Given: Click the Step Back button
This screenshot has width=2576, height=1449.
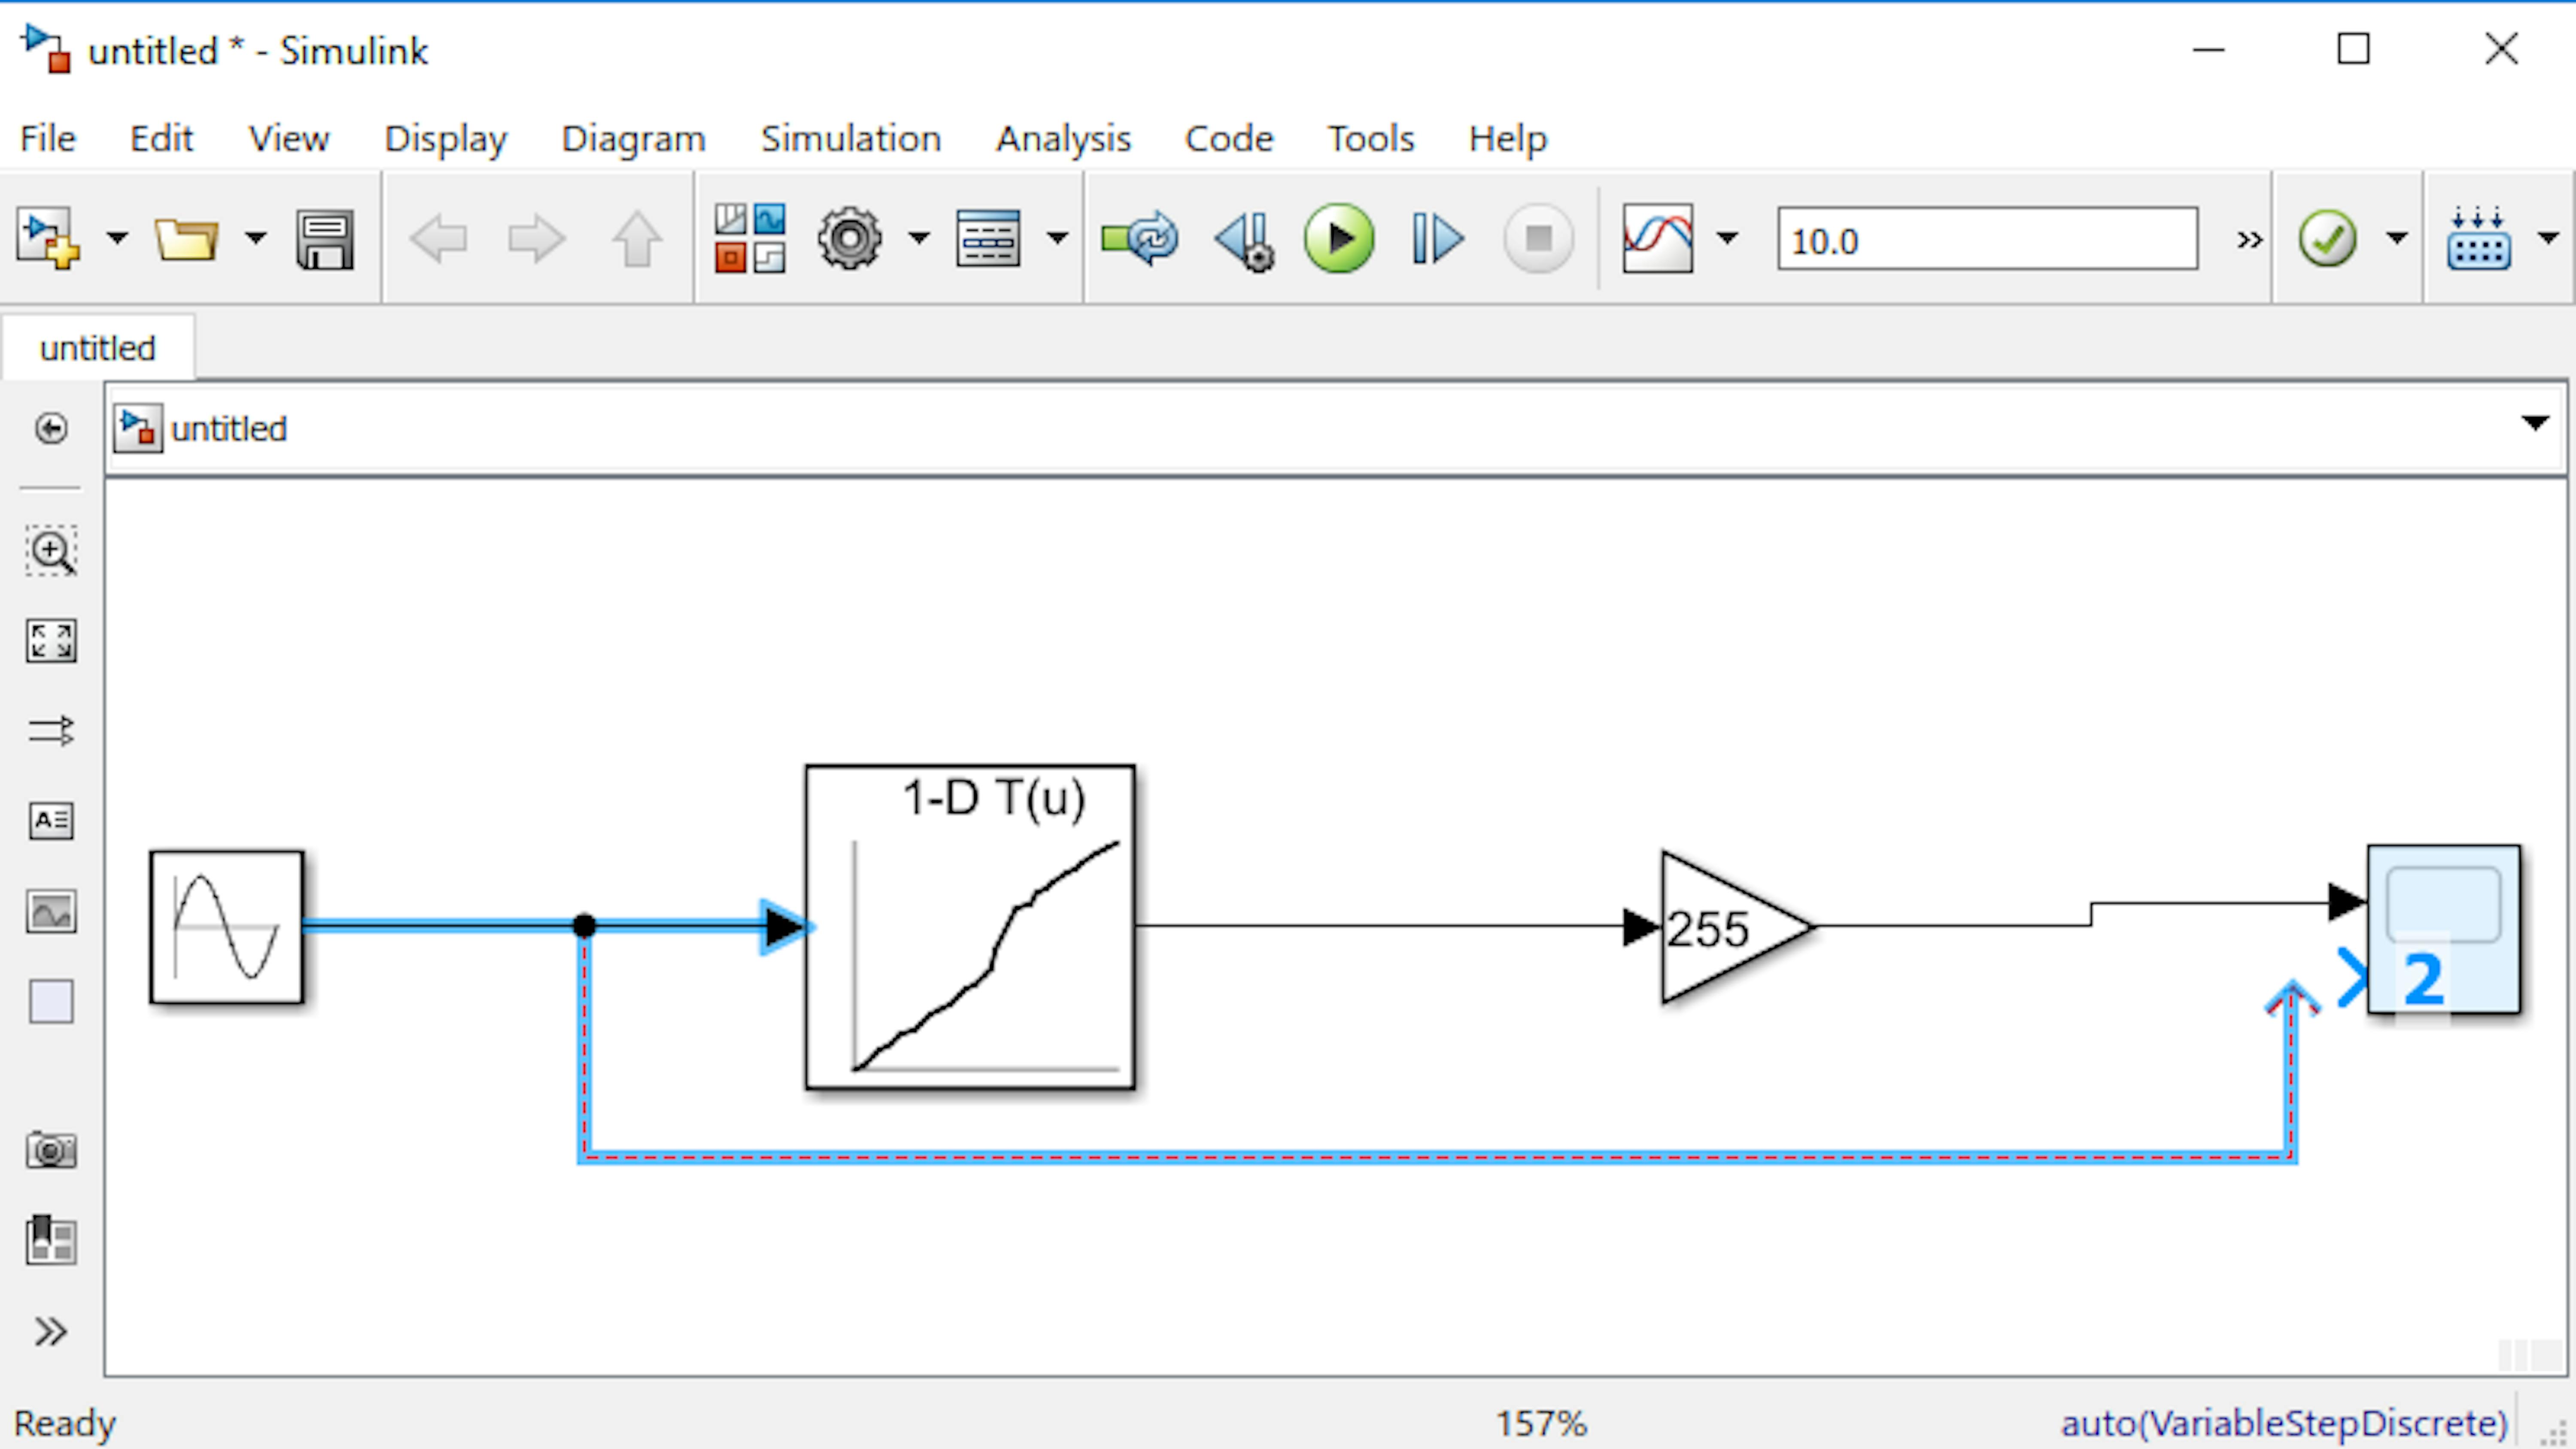Looking at the screenshot, I should 1244,240.
